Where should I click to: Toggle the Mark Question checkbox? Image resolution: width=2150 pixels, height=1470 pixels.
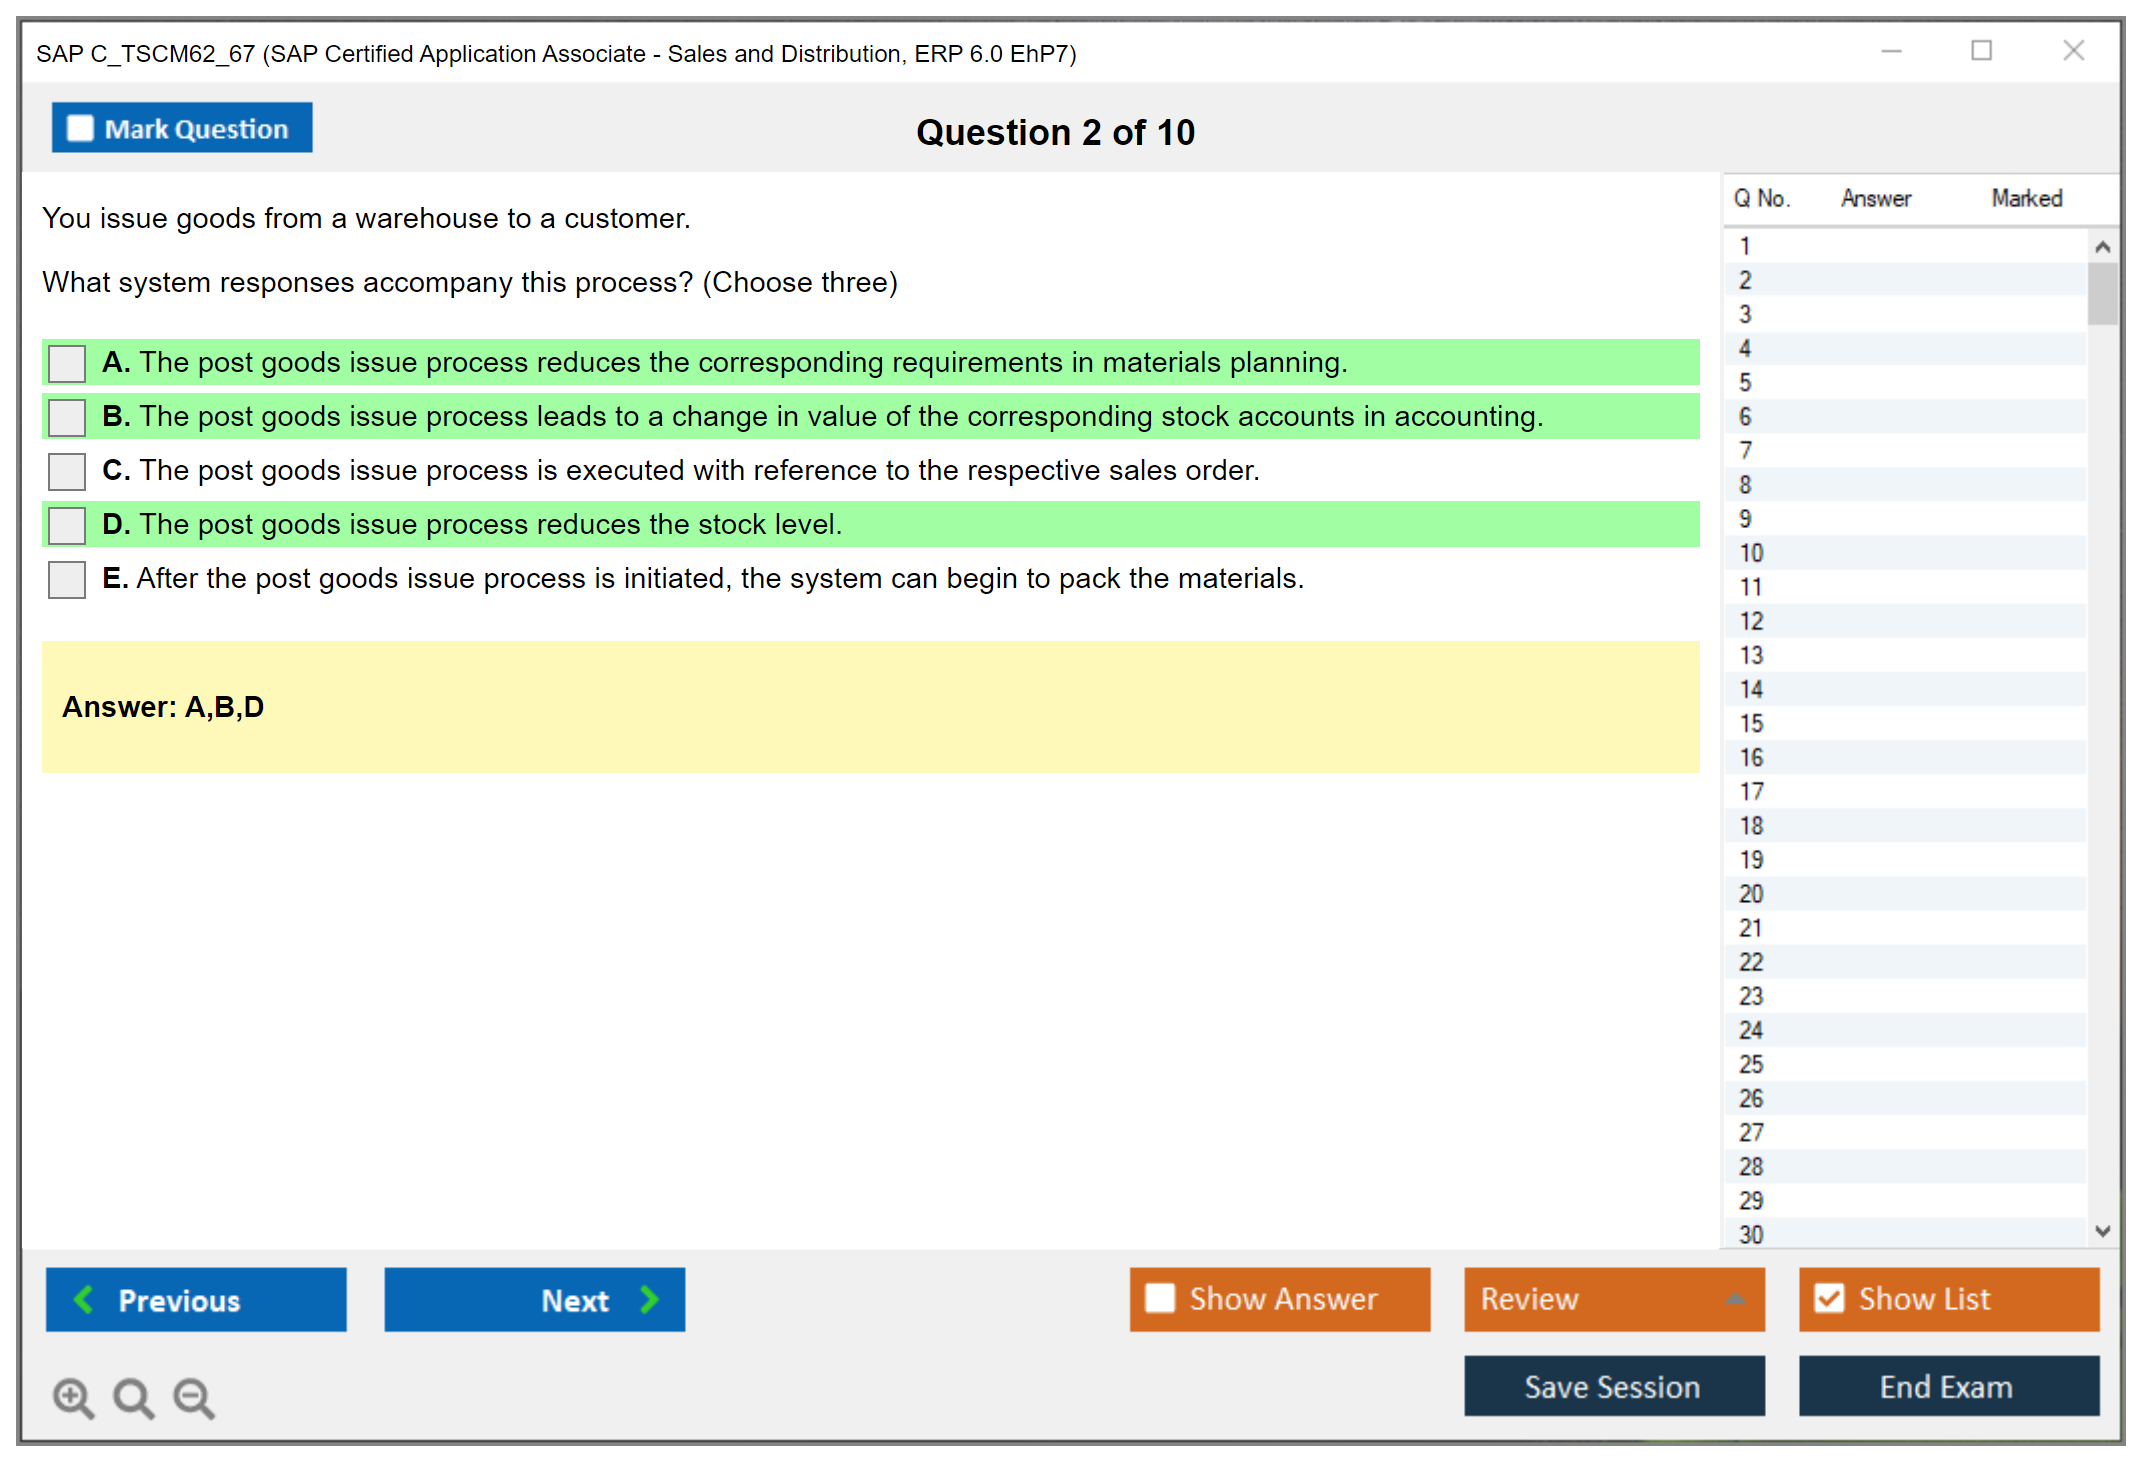80,129
